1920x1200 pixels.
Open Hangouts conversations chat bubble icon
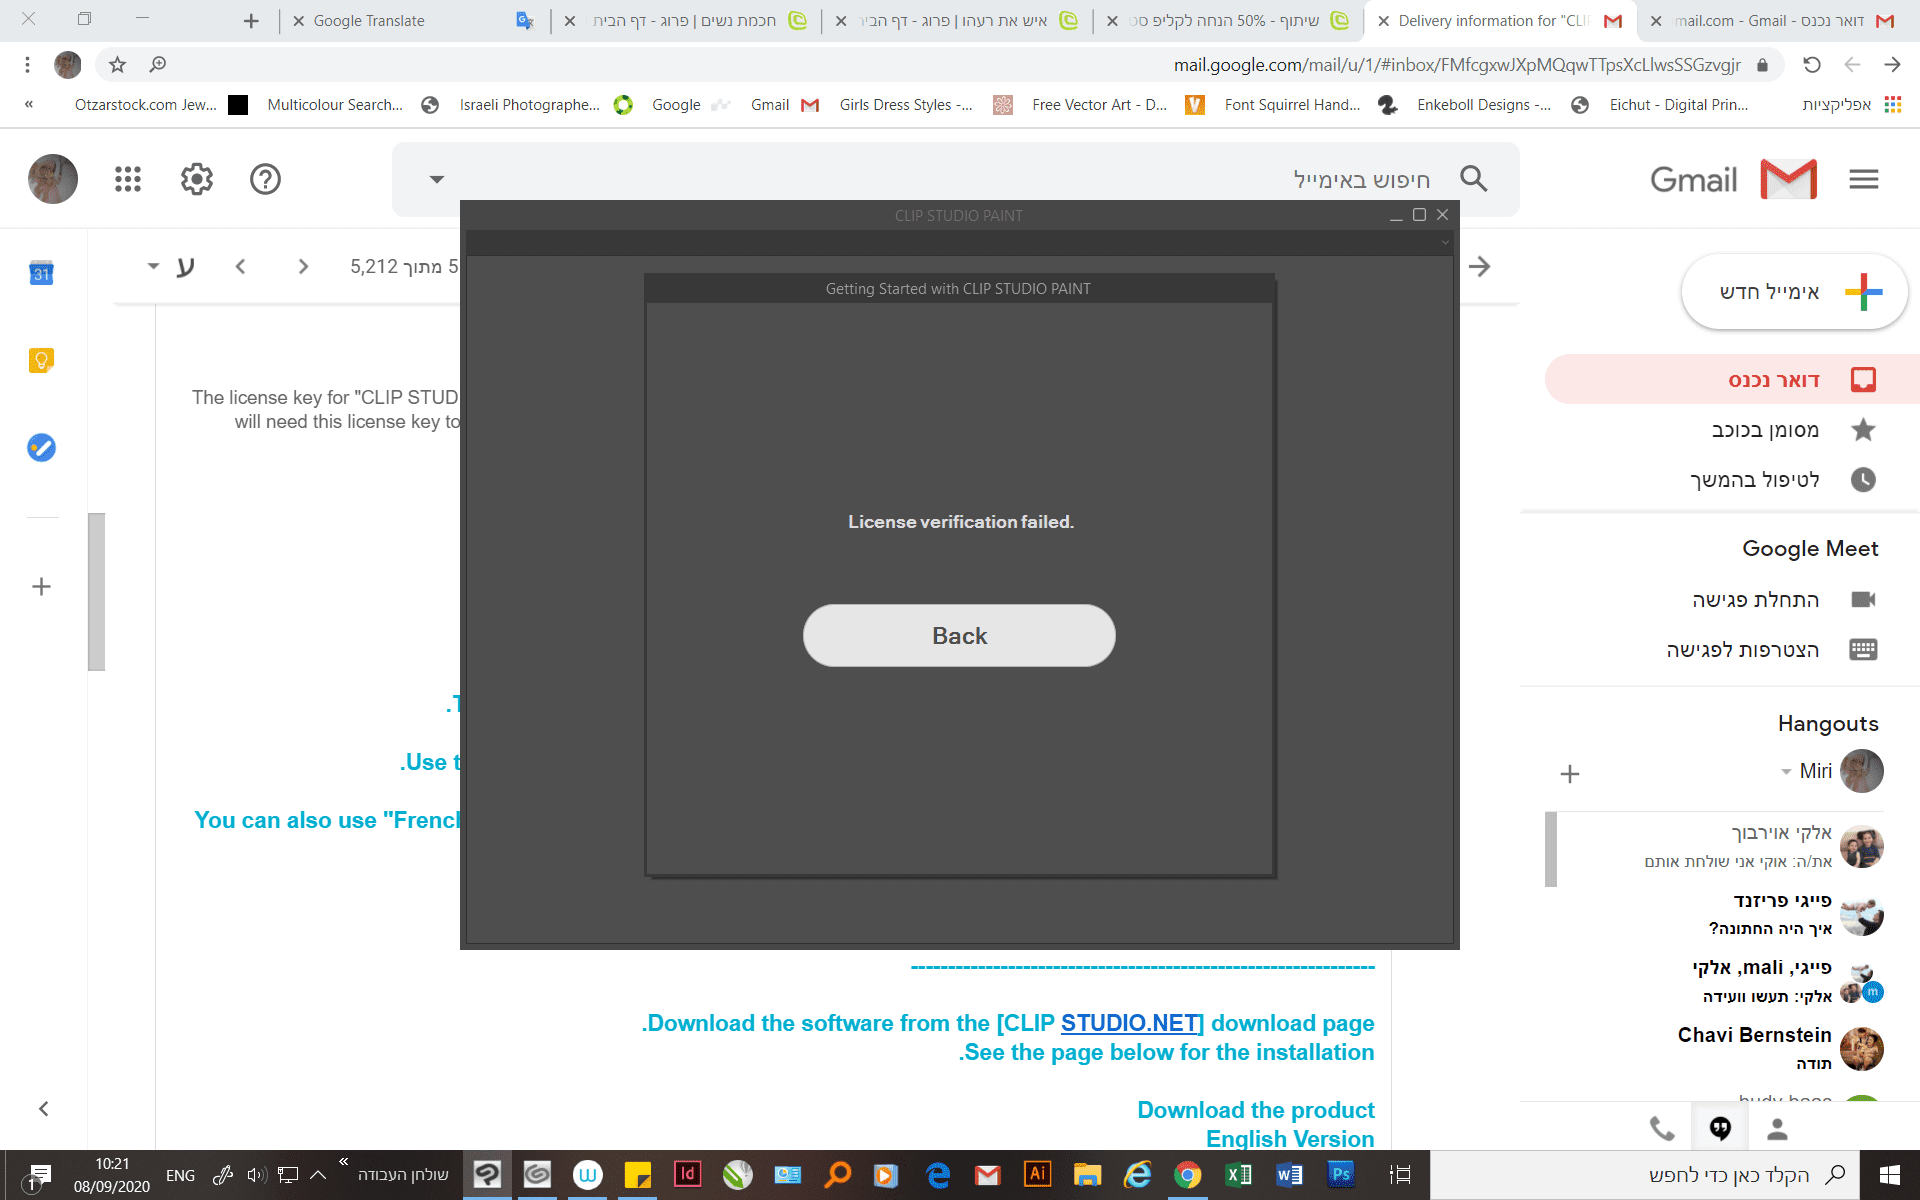click(x=1720, y=1128)
